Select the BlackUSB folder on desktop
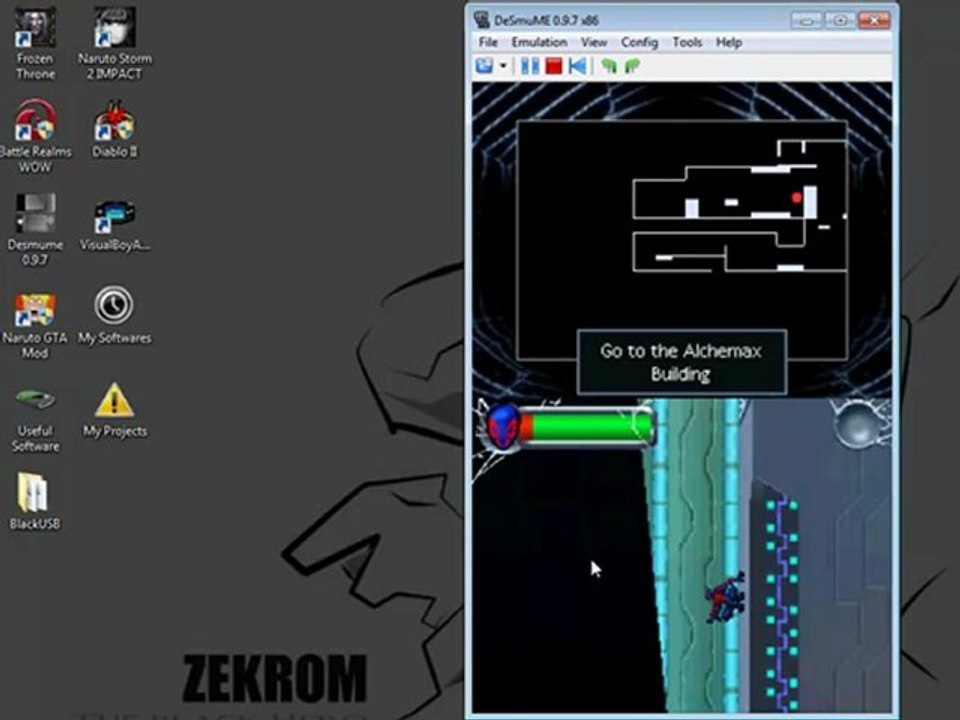The width and height of the screenshot is (960, 720). pyautogui.click(x=34, y=501)
